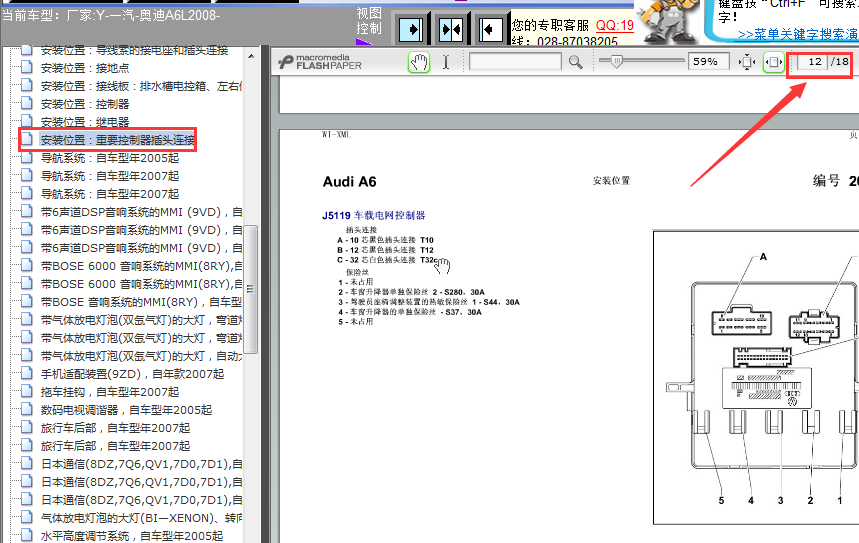Click connector line B - 12 芯黑色插头连接 T12
This screenshot has width=859, height=543.
[385, 250]
